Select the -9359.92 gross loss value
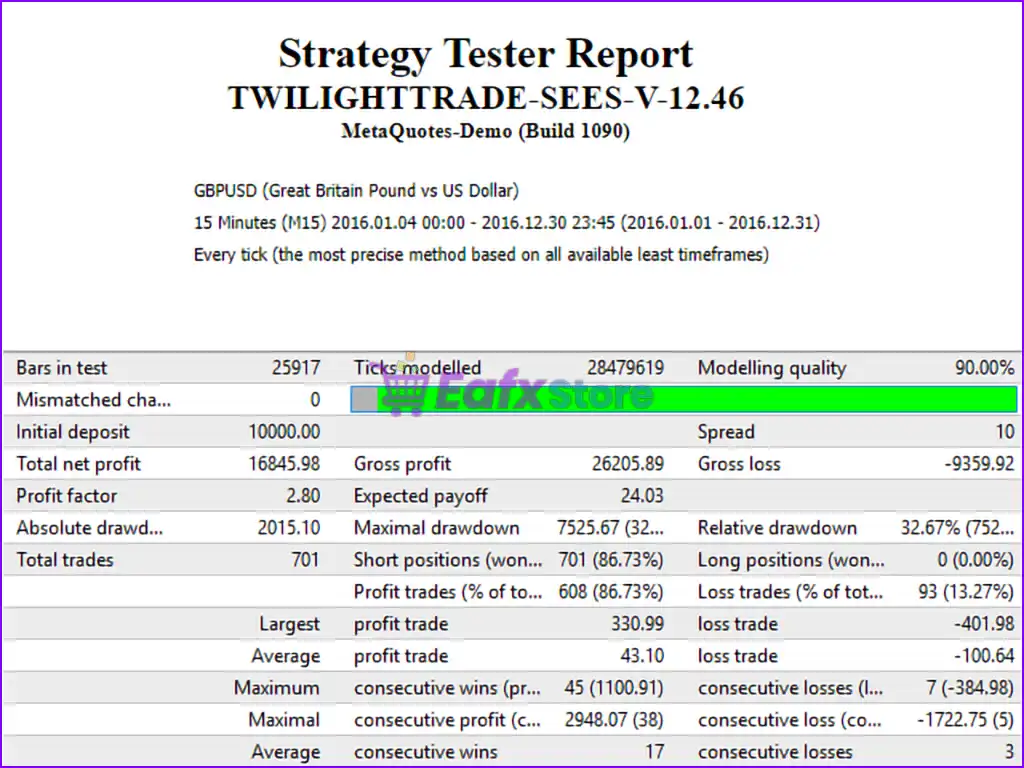Screen dimensions: 1024x768 [x=980, y=464]
